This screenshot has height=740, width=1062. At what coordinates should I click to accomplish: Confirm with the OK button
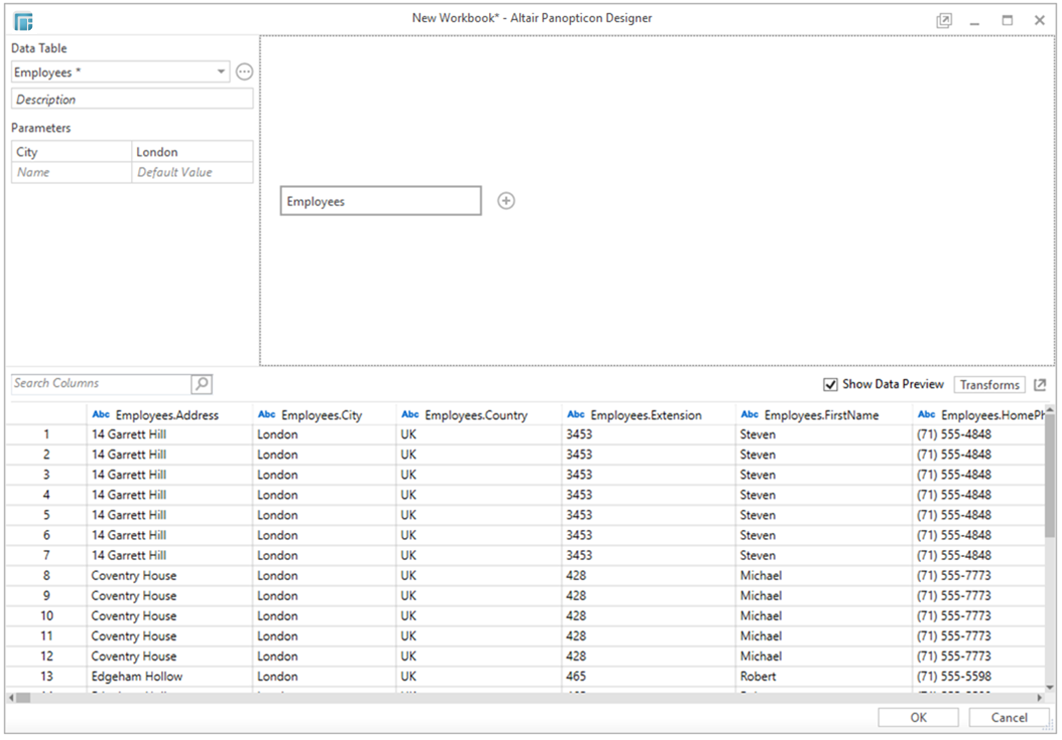click(918, 717)
